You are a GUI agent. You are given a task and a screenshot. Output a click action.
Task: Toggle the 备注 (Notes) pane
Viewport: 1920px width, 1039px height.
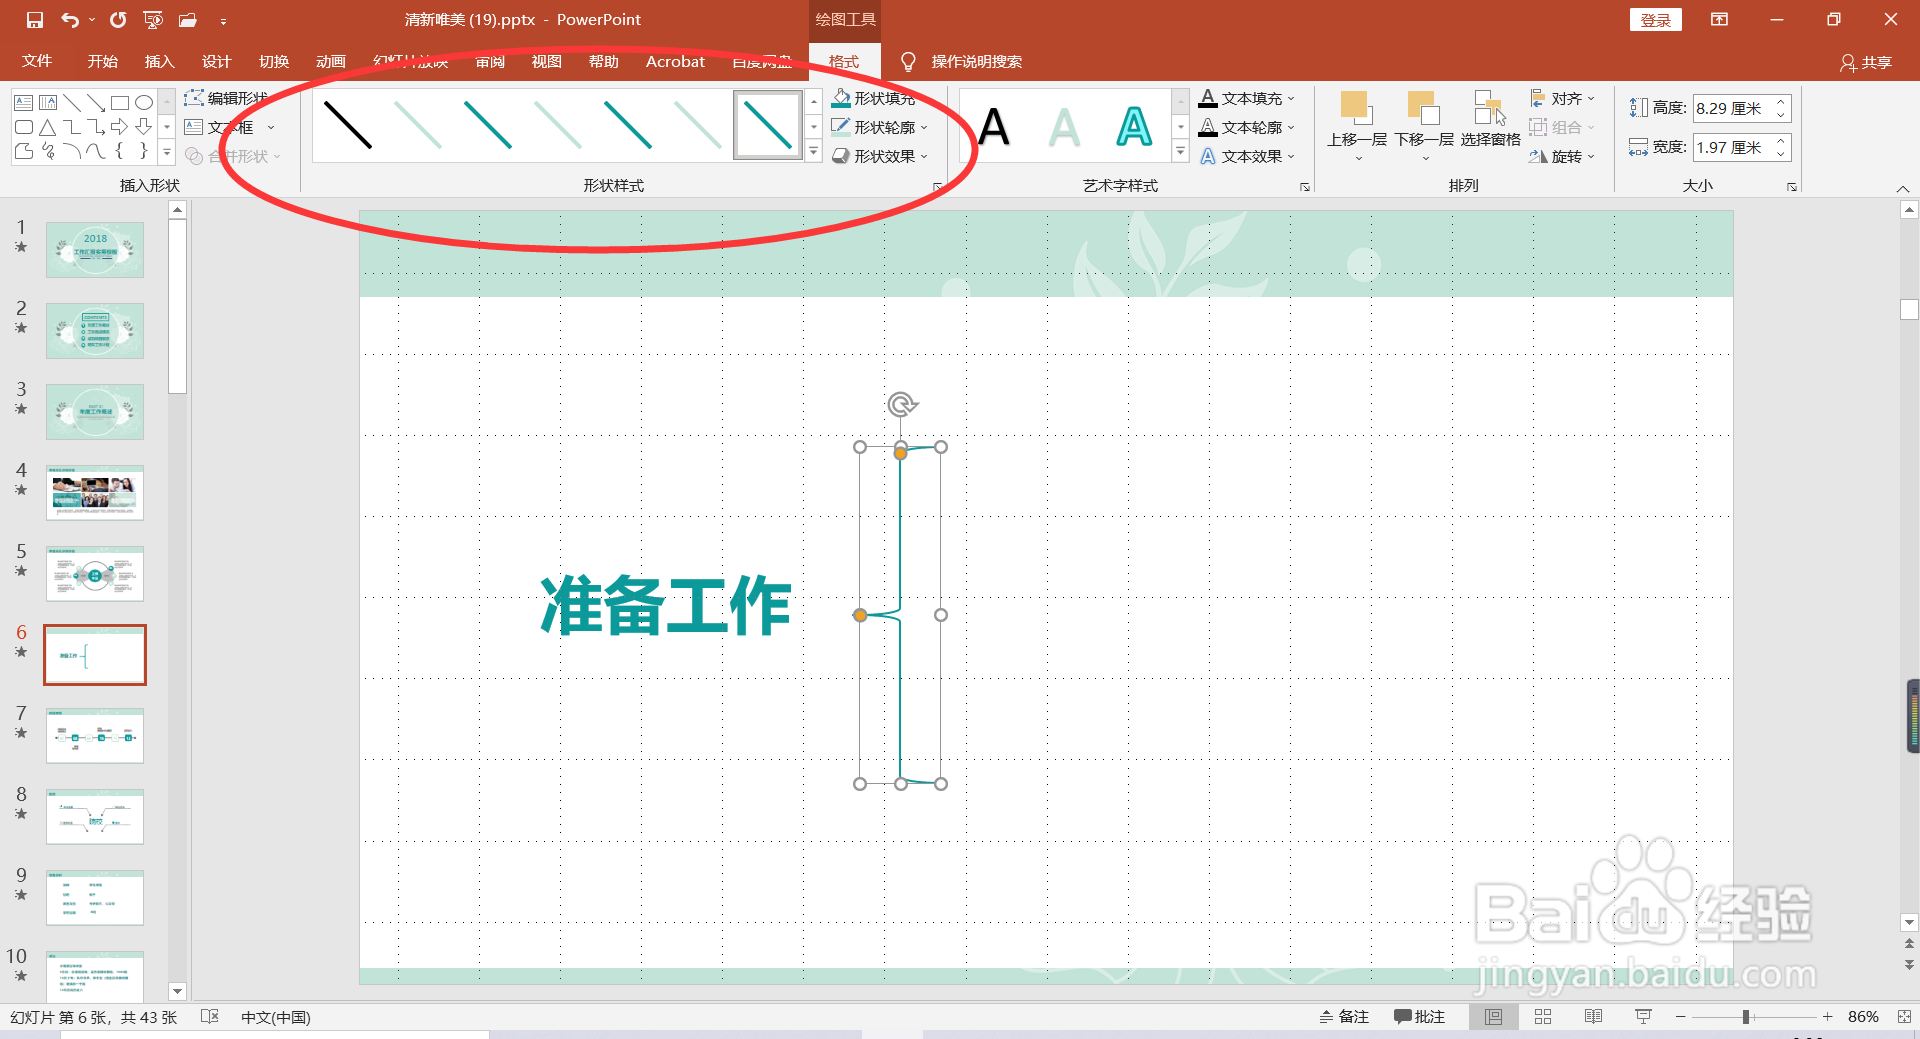(1344, 1016)
